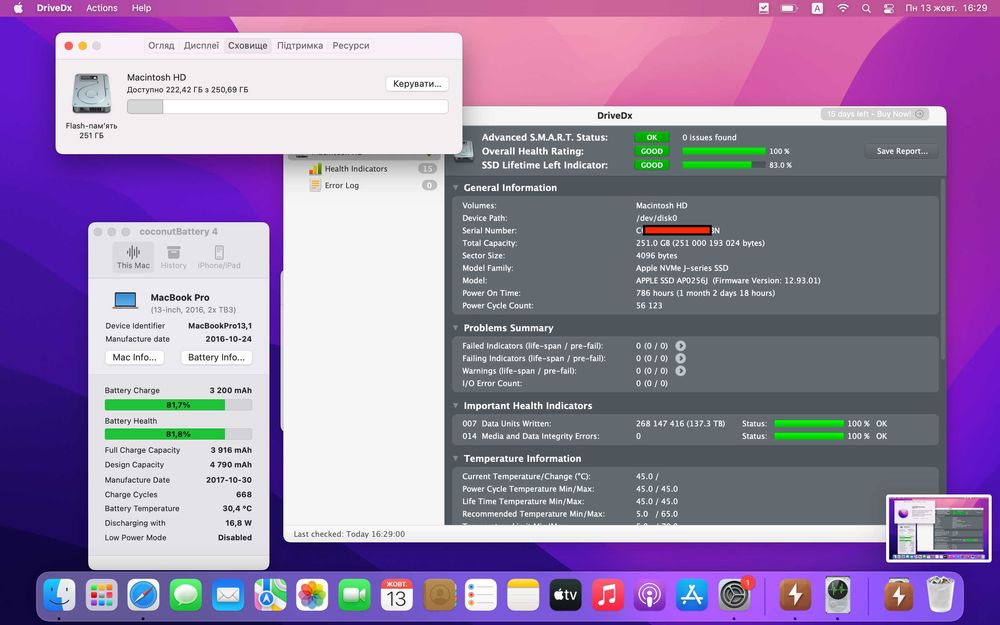Screen dimensions: 1000x625
Task: Click the Health Indicators bar-chart icon
Action: [x=315, y=169]
